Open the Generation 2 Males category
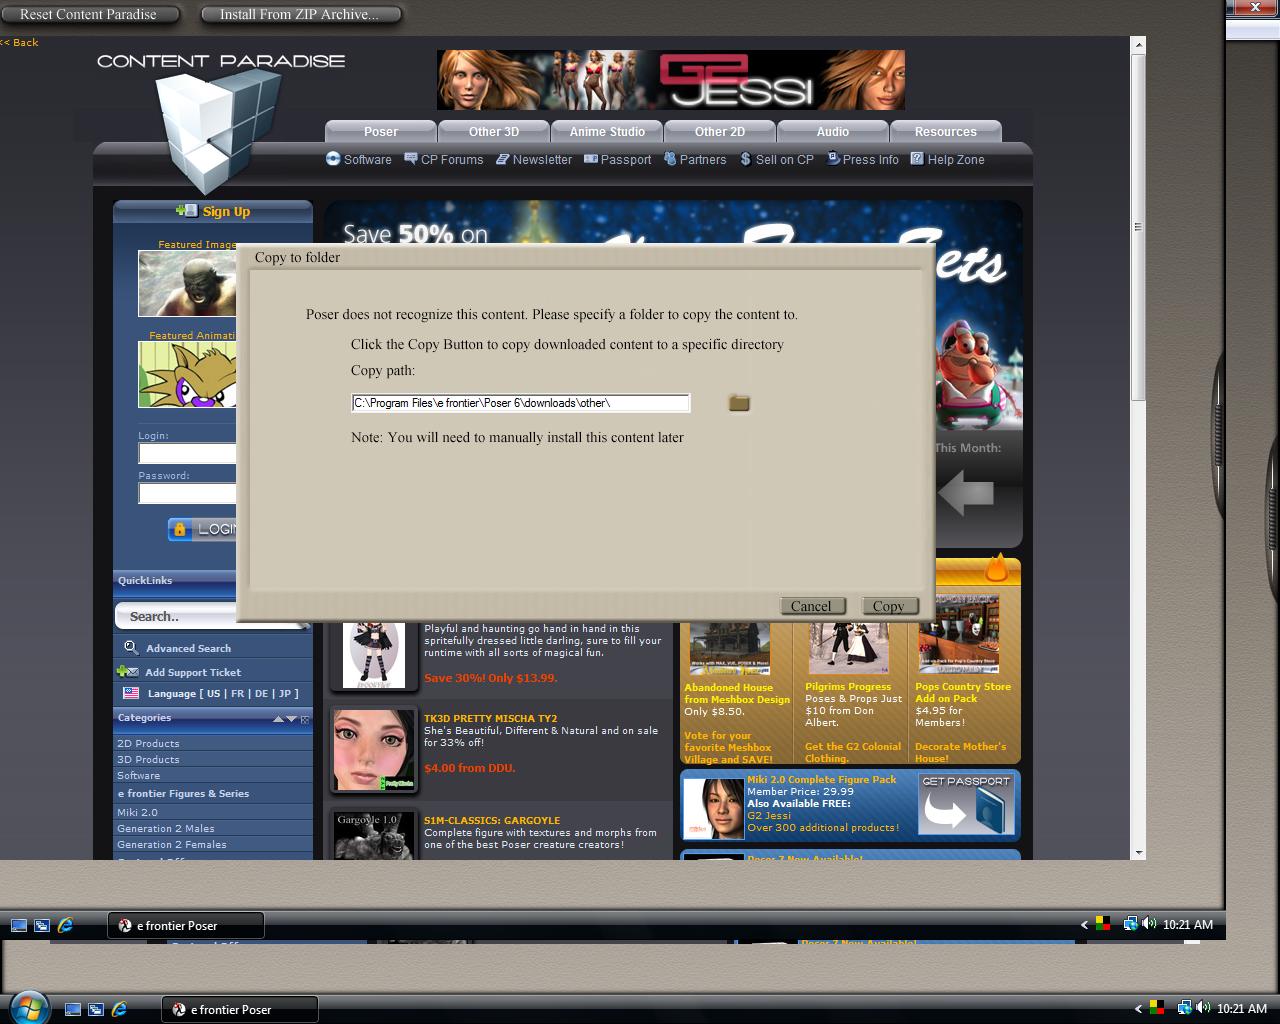The width and height of the screenshot is (1280, 1024). [x=166, y=828]
